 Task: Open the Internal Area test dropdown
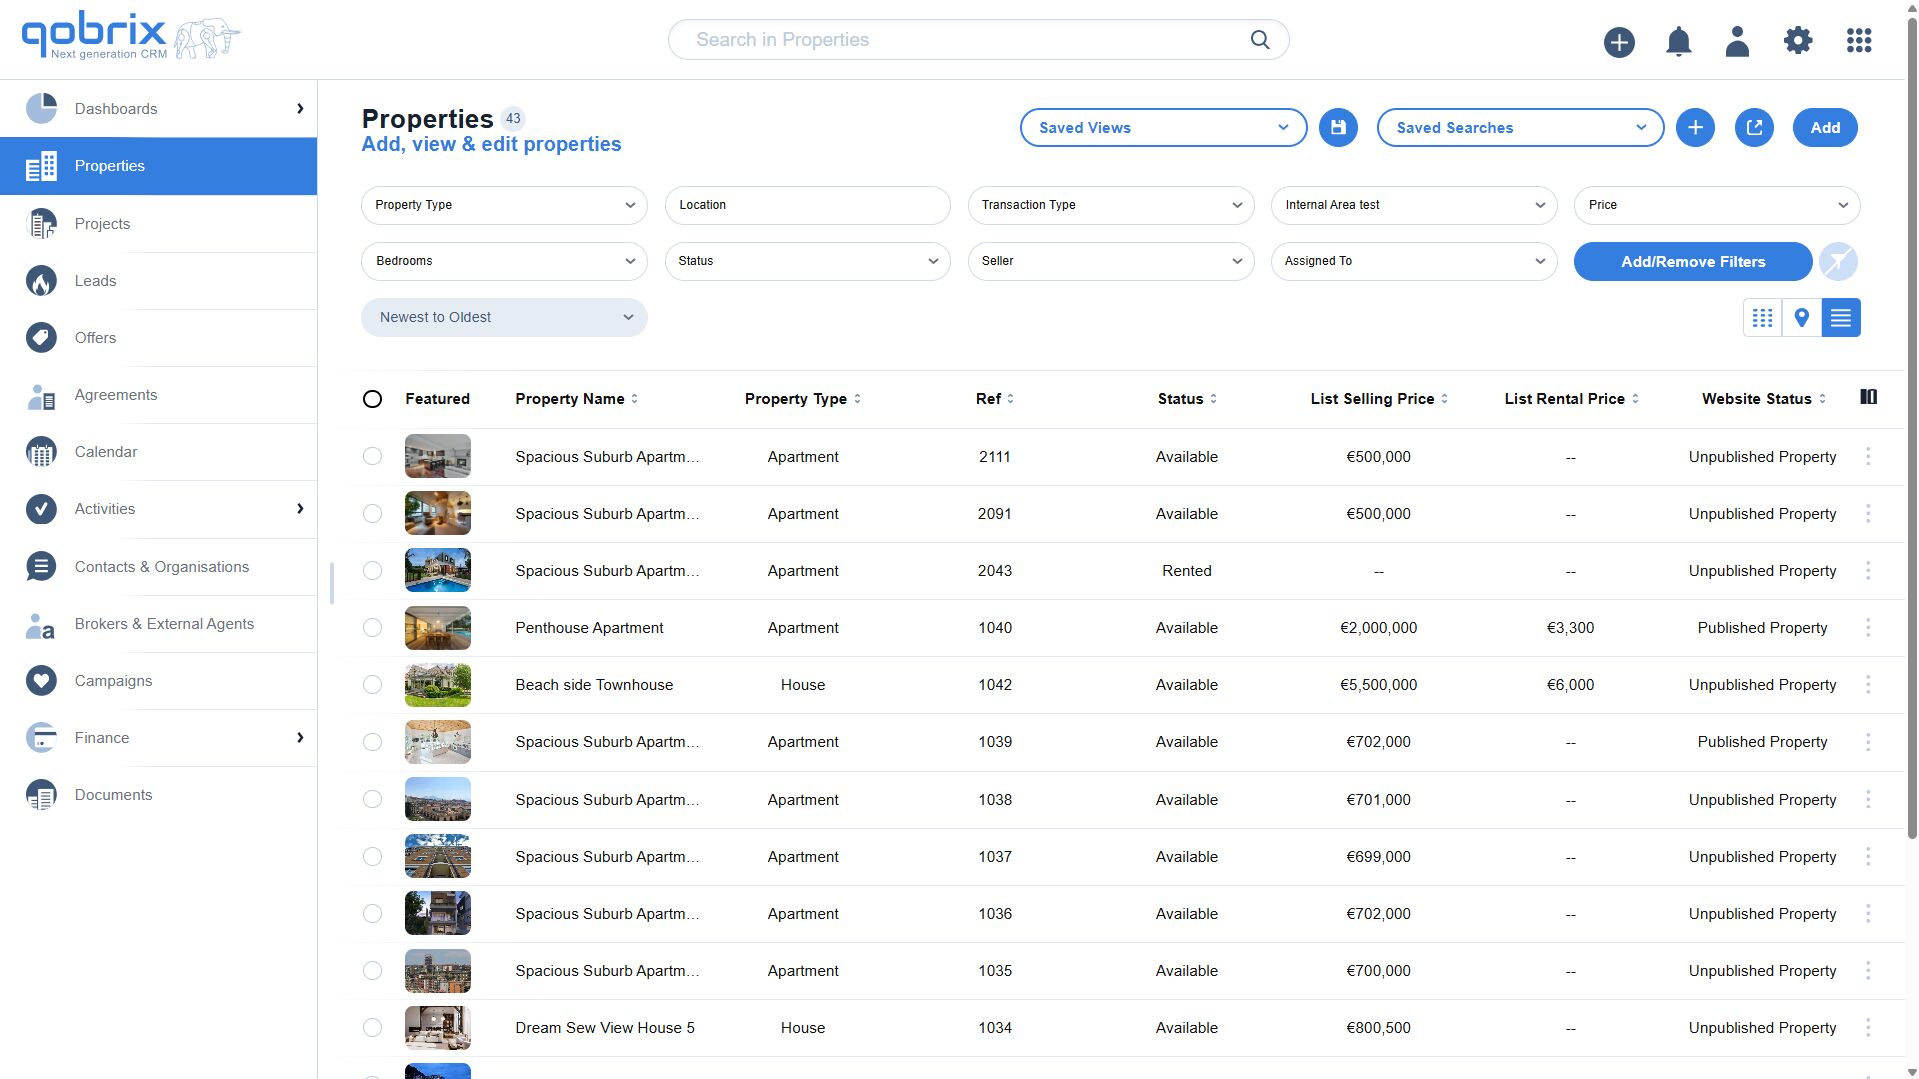click(1414, 205)
